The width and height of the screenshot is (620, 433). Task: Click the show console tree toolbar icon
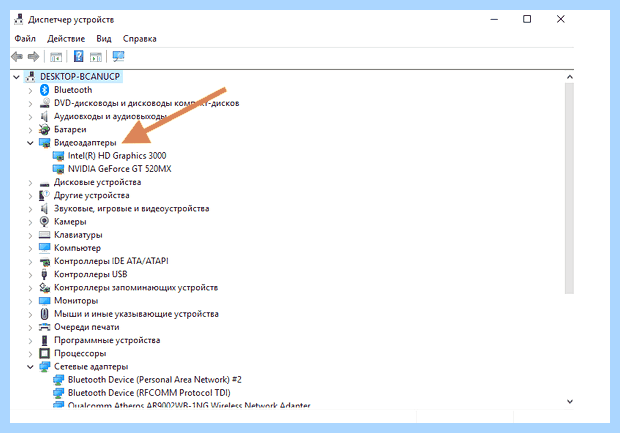(56, 57)
